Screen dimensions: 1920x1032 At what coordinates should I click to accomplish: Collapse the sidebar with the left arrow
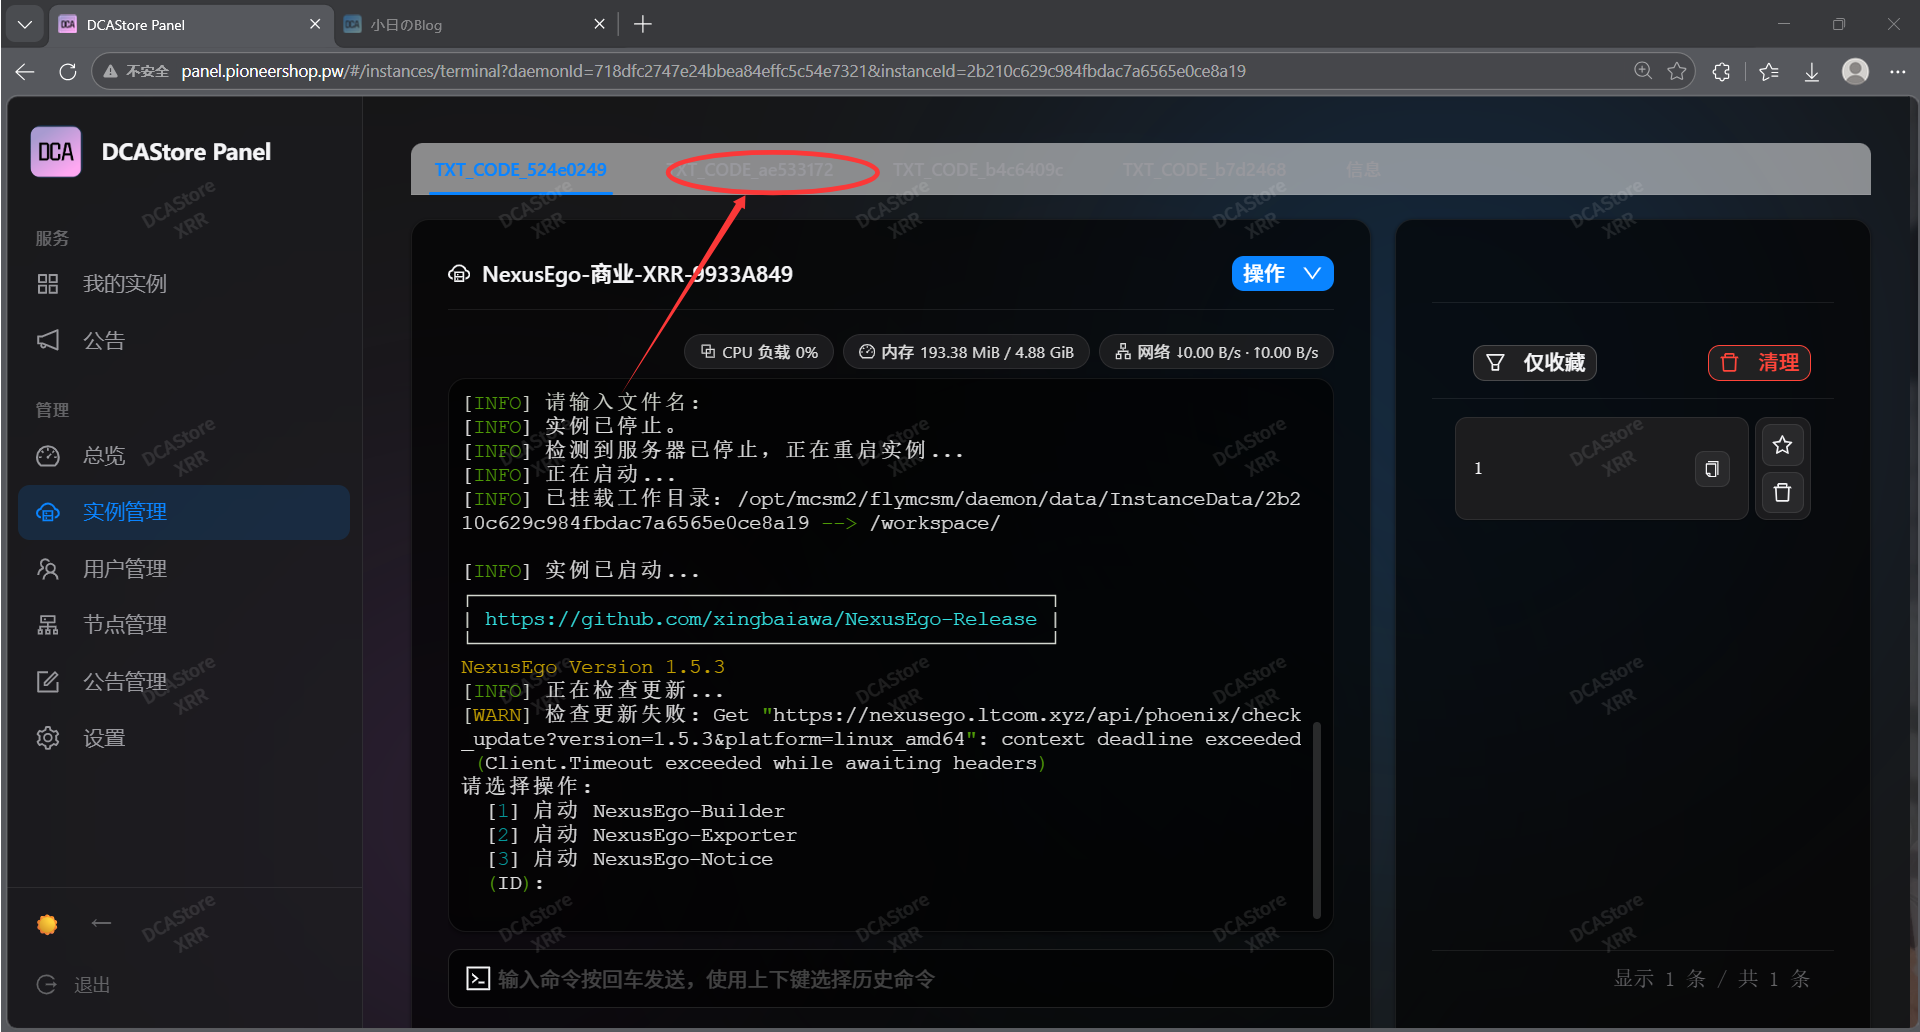101,923
